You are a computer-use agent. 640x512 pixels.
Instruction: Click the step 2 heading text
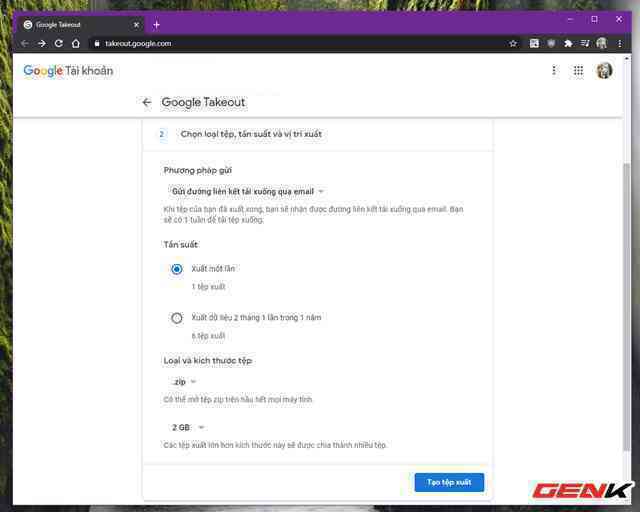pyautogui.click(x=251, y=134)
